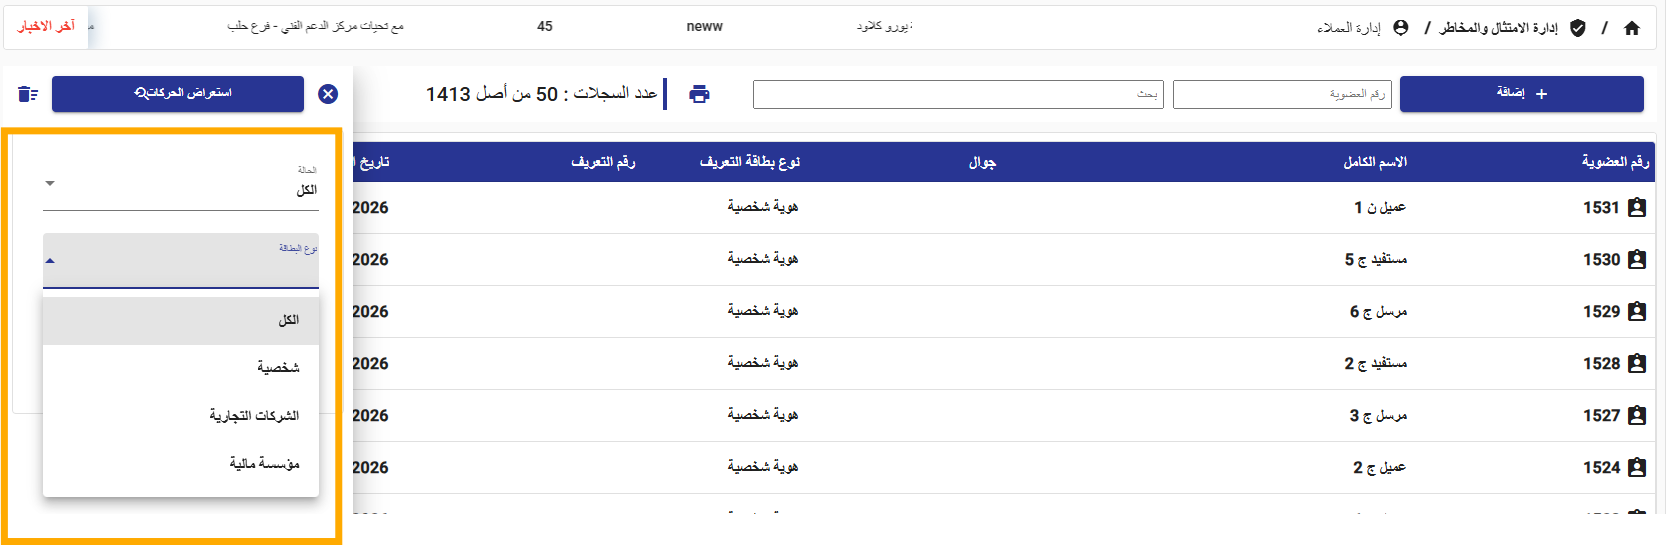
Task: Click the member badge icon for 1529
Action: pyautogui.click(x=1637, y=312)
